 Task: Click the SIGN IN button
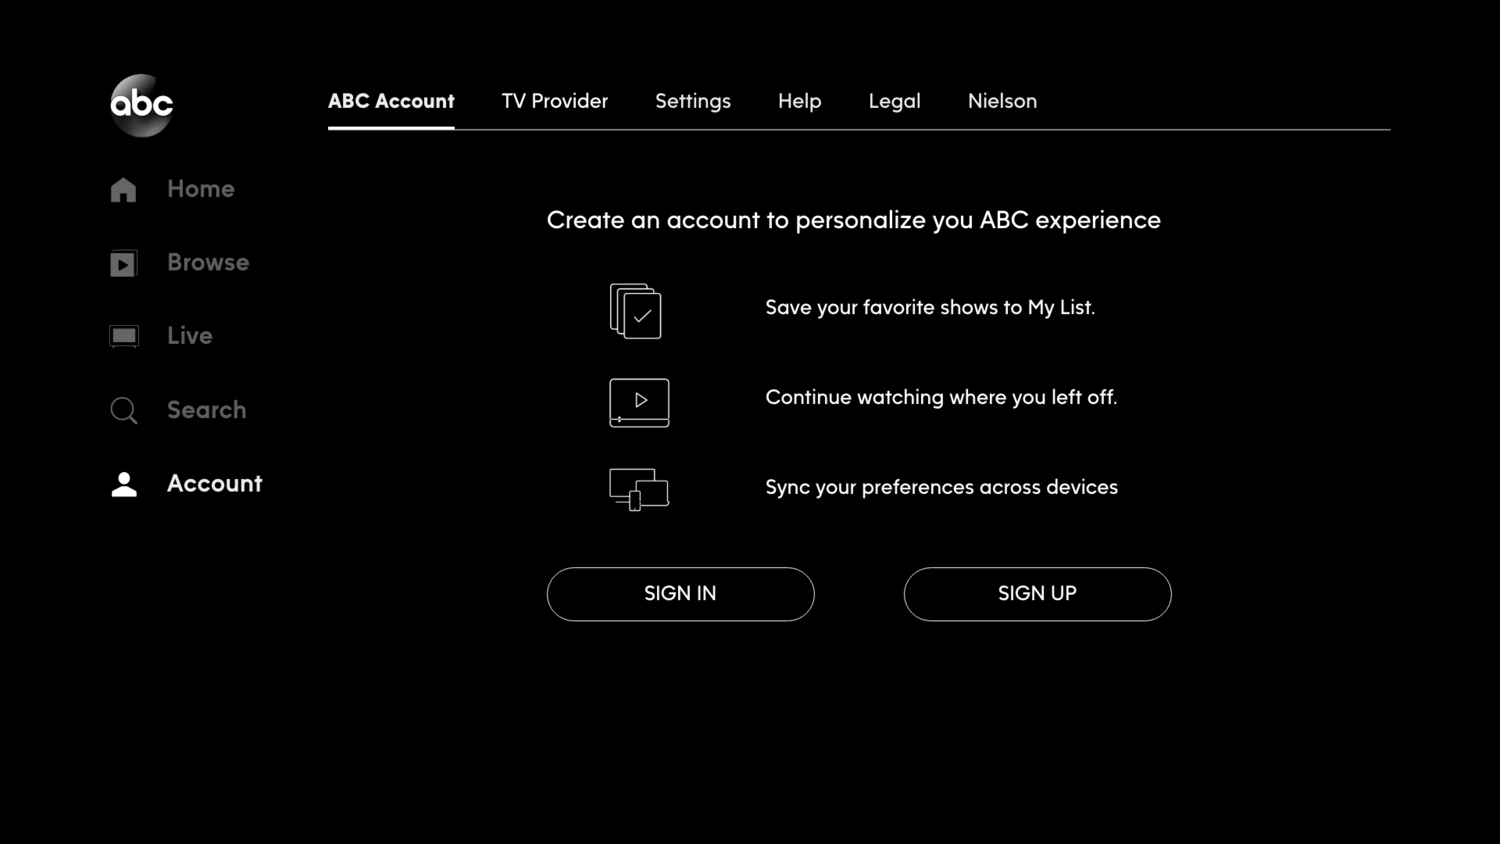(x=681, y=594)
